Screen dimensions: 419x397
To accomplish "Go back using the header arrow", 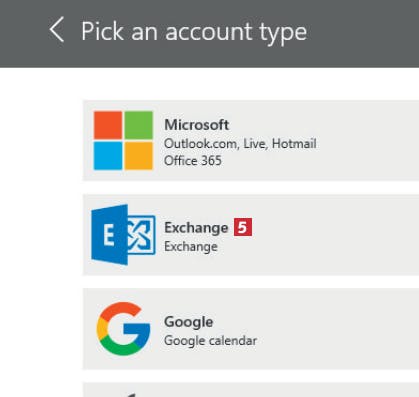I will [x=57, y=30].
